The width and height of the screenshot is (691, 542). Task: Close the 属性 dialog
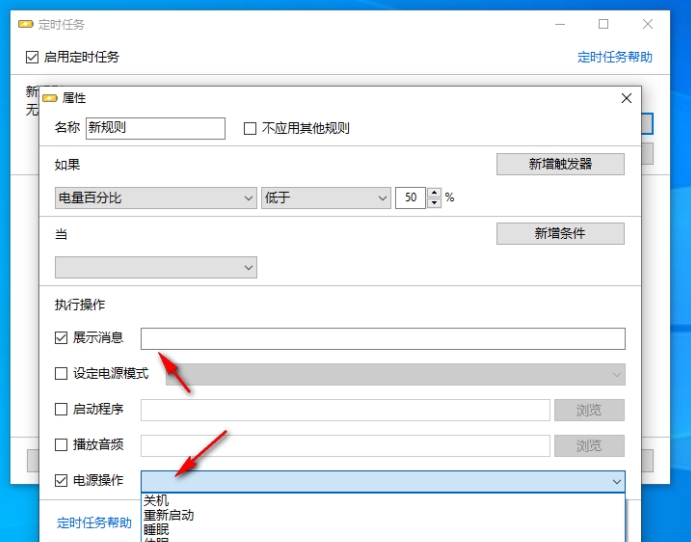point(626,98)
